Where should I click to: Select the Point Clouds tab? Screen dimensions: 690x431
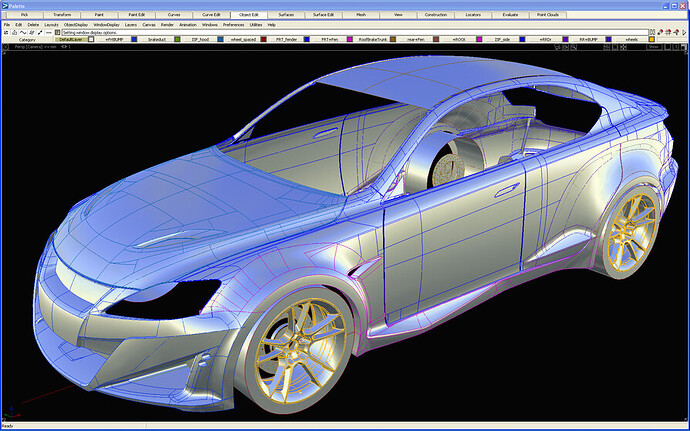(548, 15)
